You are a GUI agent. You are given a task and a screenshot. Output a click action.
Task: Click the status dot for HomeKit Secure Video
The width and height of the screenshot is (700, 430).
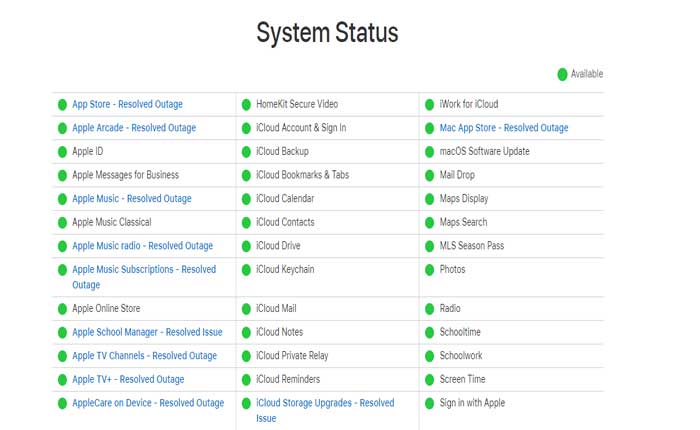pos(246,104)
